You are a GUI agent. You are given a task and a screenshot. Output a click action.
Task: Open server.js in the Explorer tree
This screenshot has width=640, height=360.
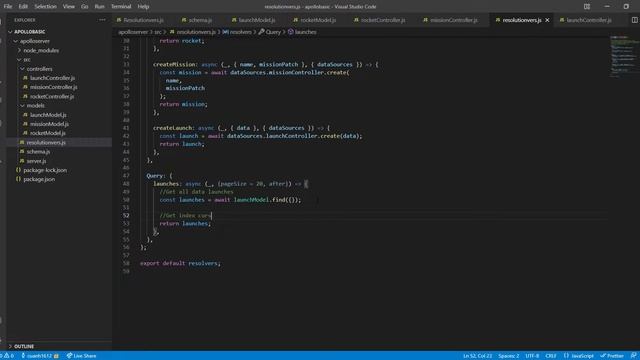36,161
